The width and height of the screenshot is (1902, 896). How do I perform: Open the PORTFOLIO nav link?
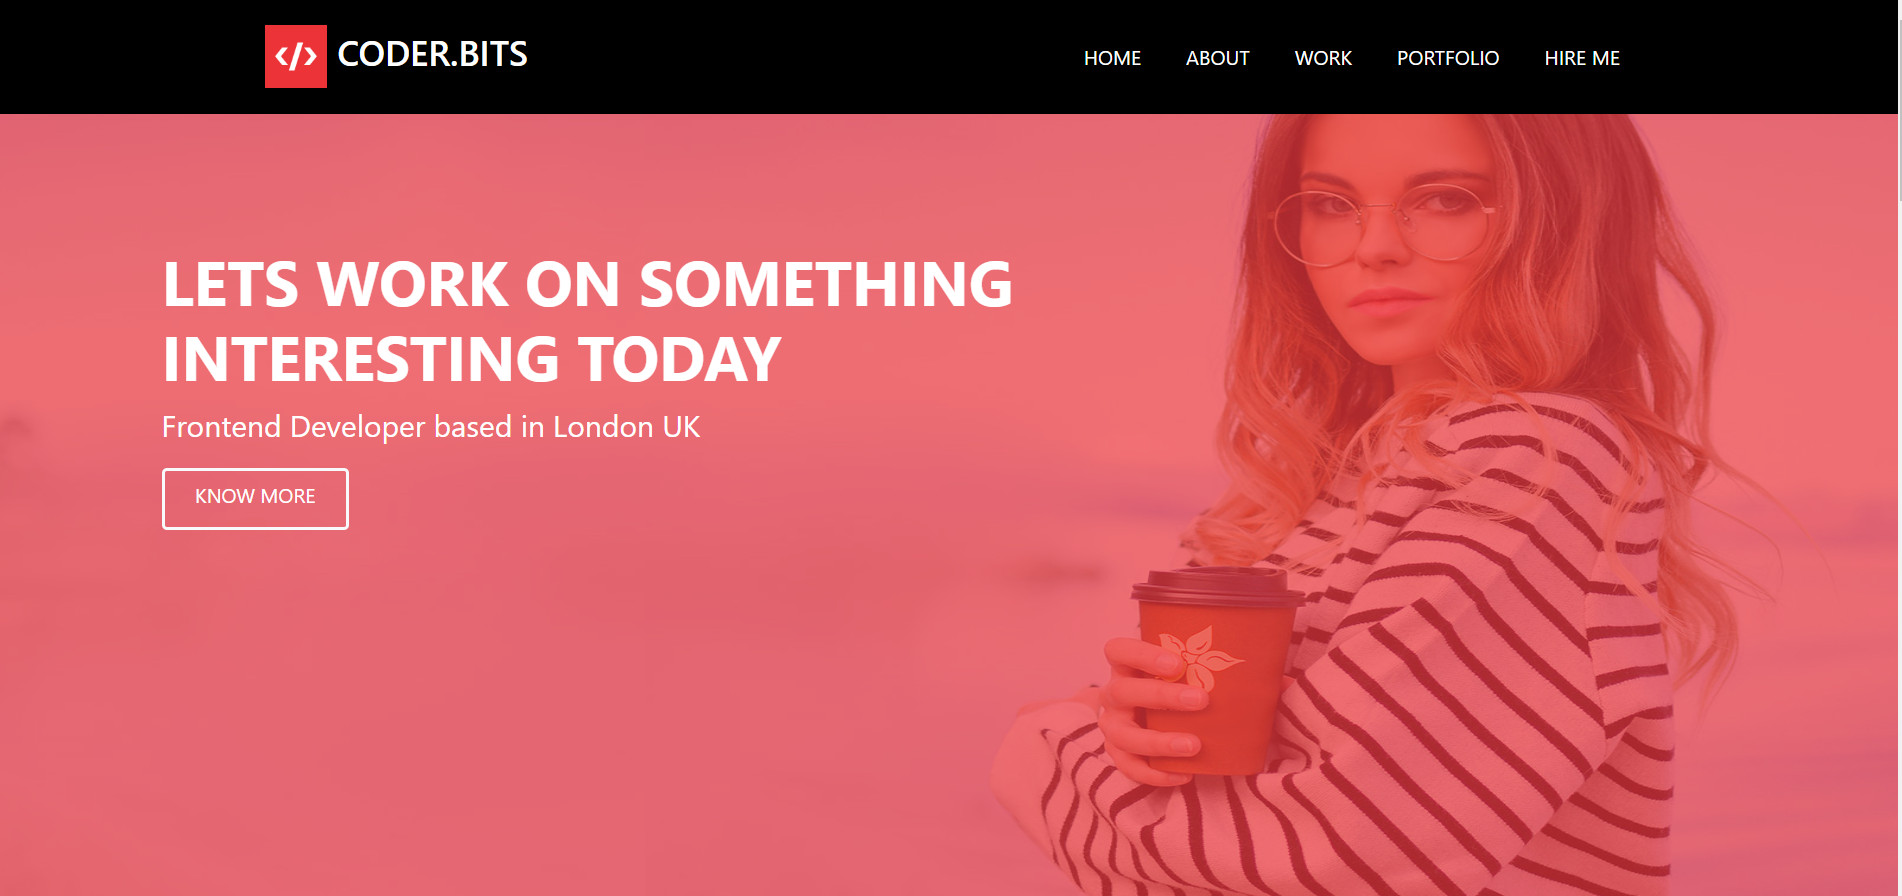(1448, 58)
